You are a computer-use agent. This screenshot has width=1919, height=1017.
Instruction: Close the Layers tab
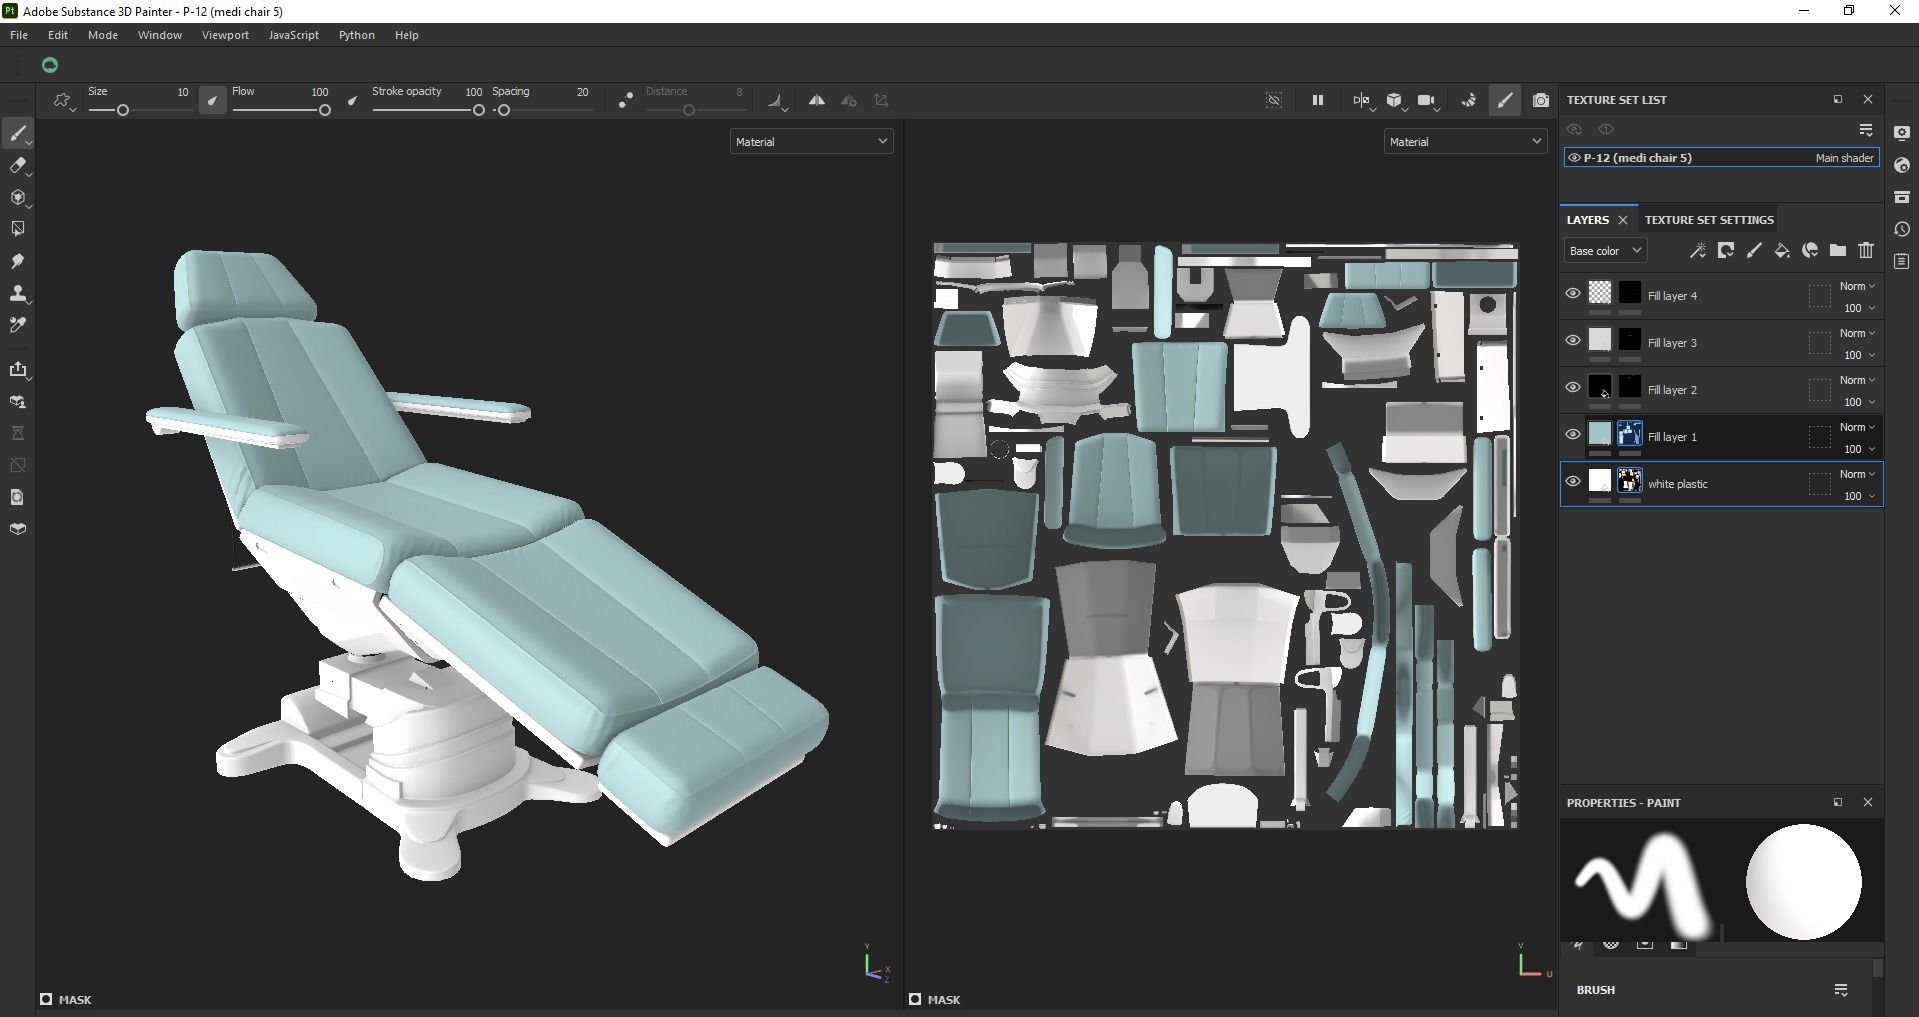(1623, 220)
